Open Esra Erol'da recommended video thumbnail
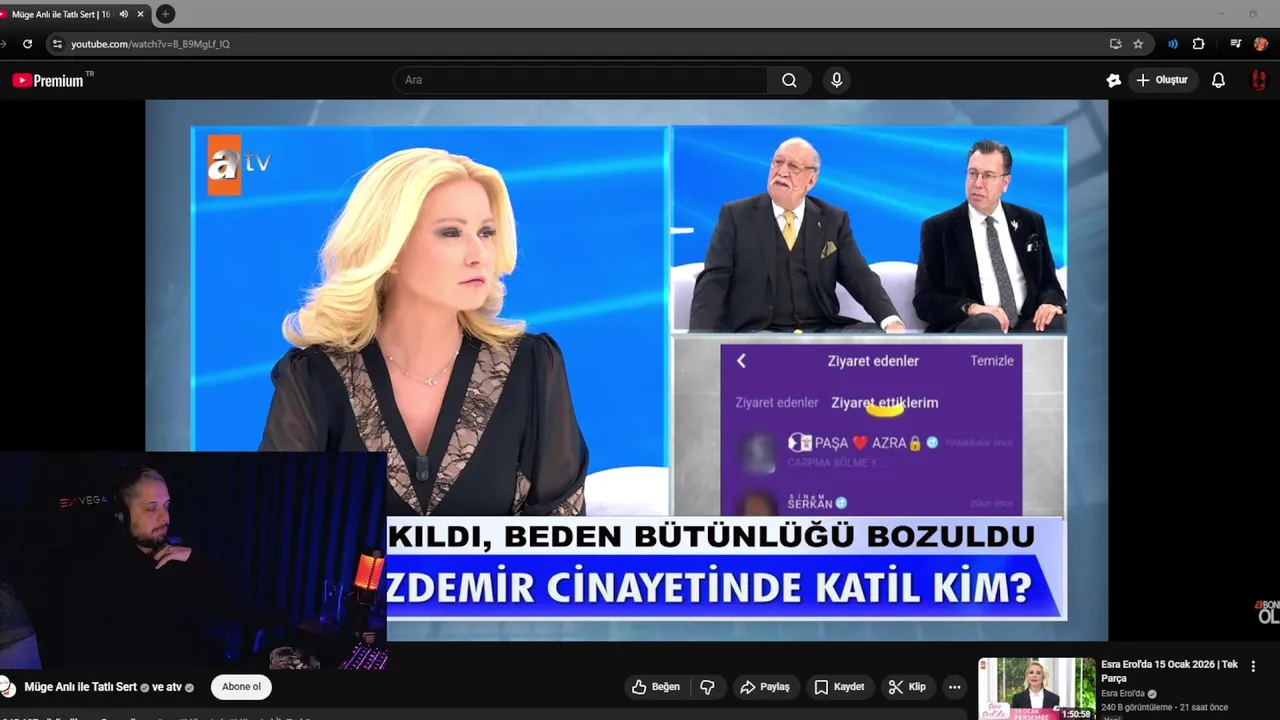This screenshot has width=1280, height=720. [1037, 689]
